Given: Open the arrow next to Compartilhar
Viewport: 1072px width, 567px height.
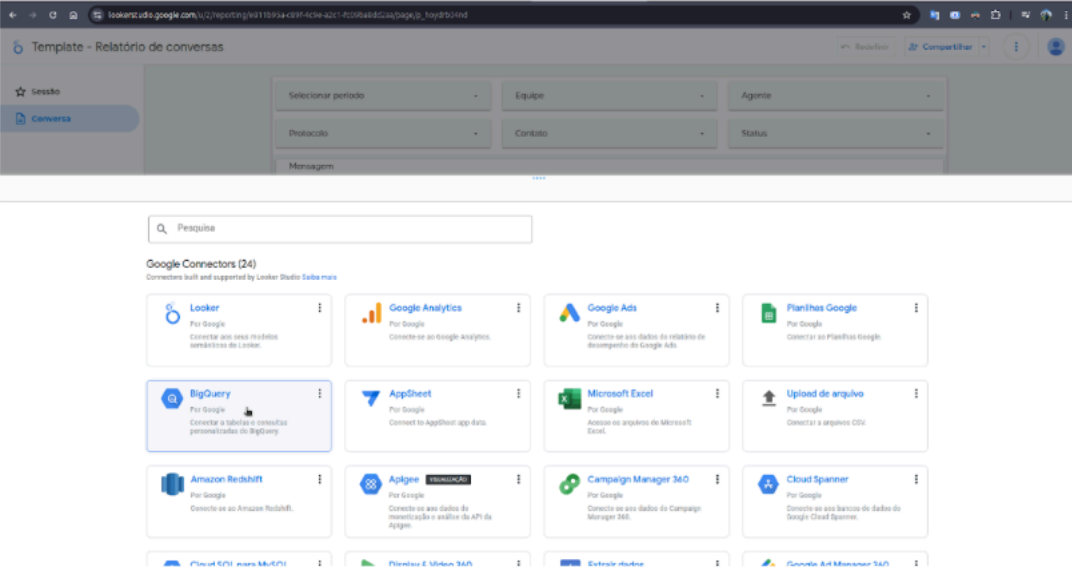Looking at the screenshot, I should tap(984, 47).
